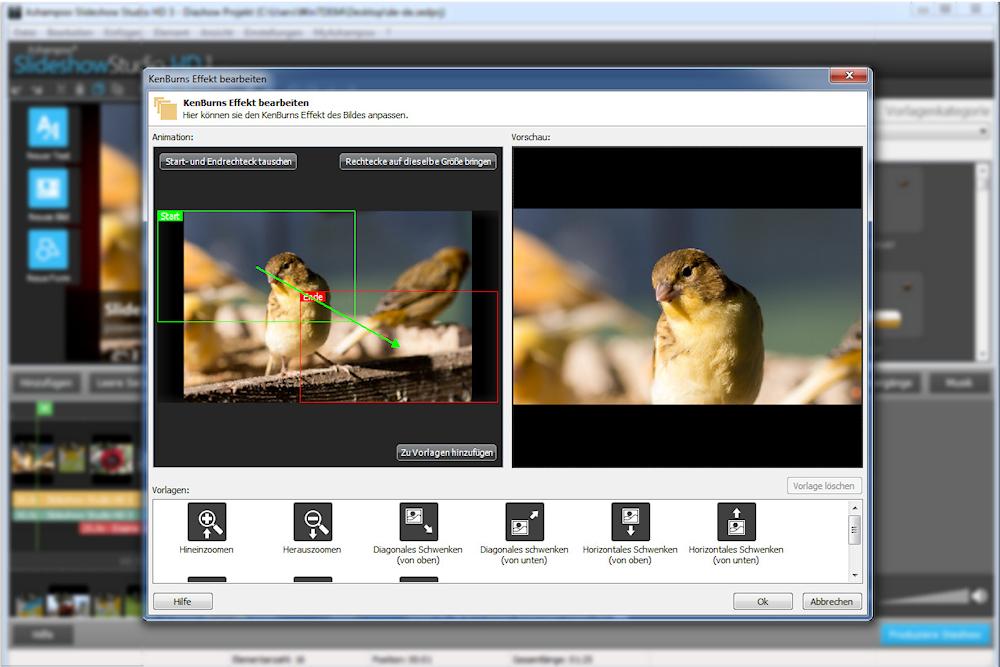The image size is (1000, 667).
Task: Choose Diagonales schwenken (von unten) template
Action: tap(524, 522)
